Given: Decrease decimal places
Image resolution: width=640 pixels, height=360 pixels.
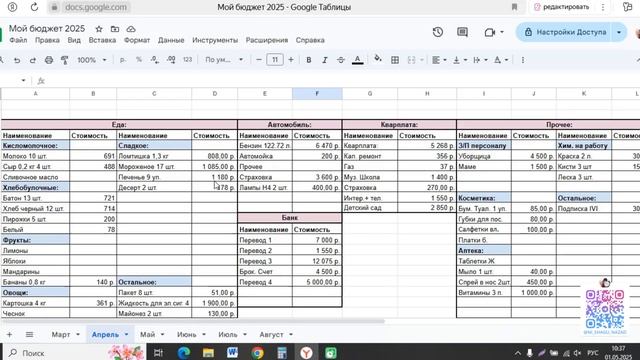Looking at the screenshot, I should click(155, 60).
